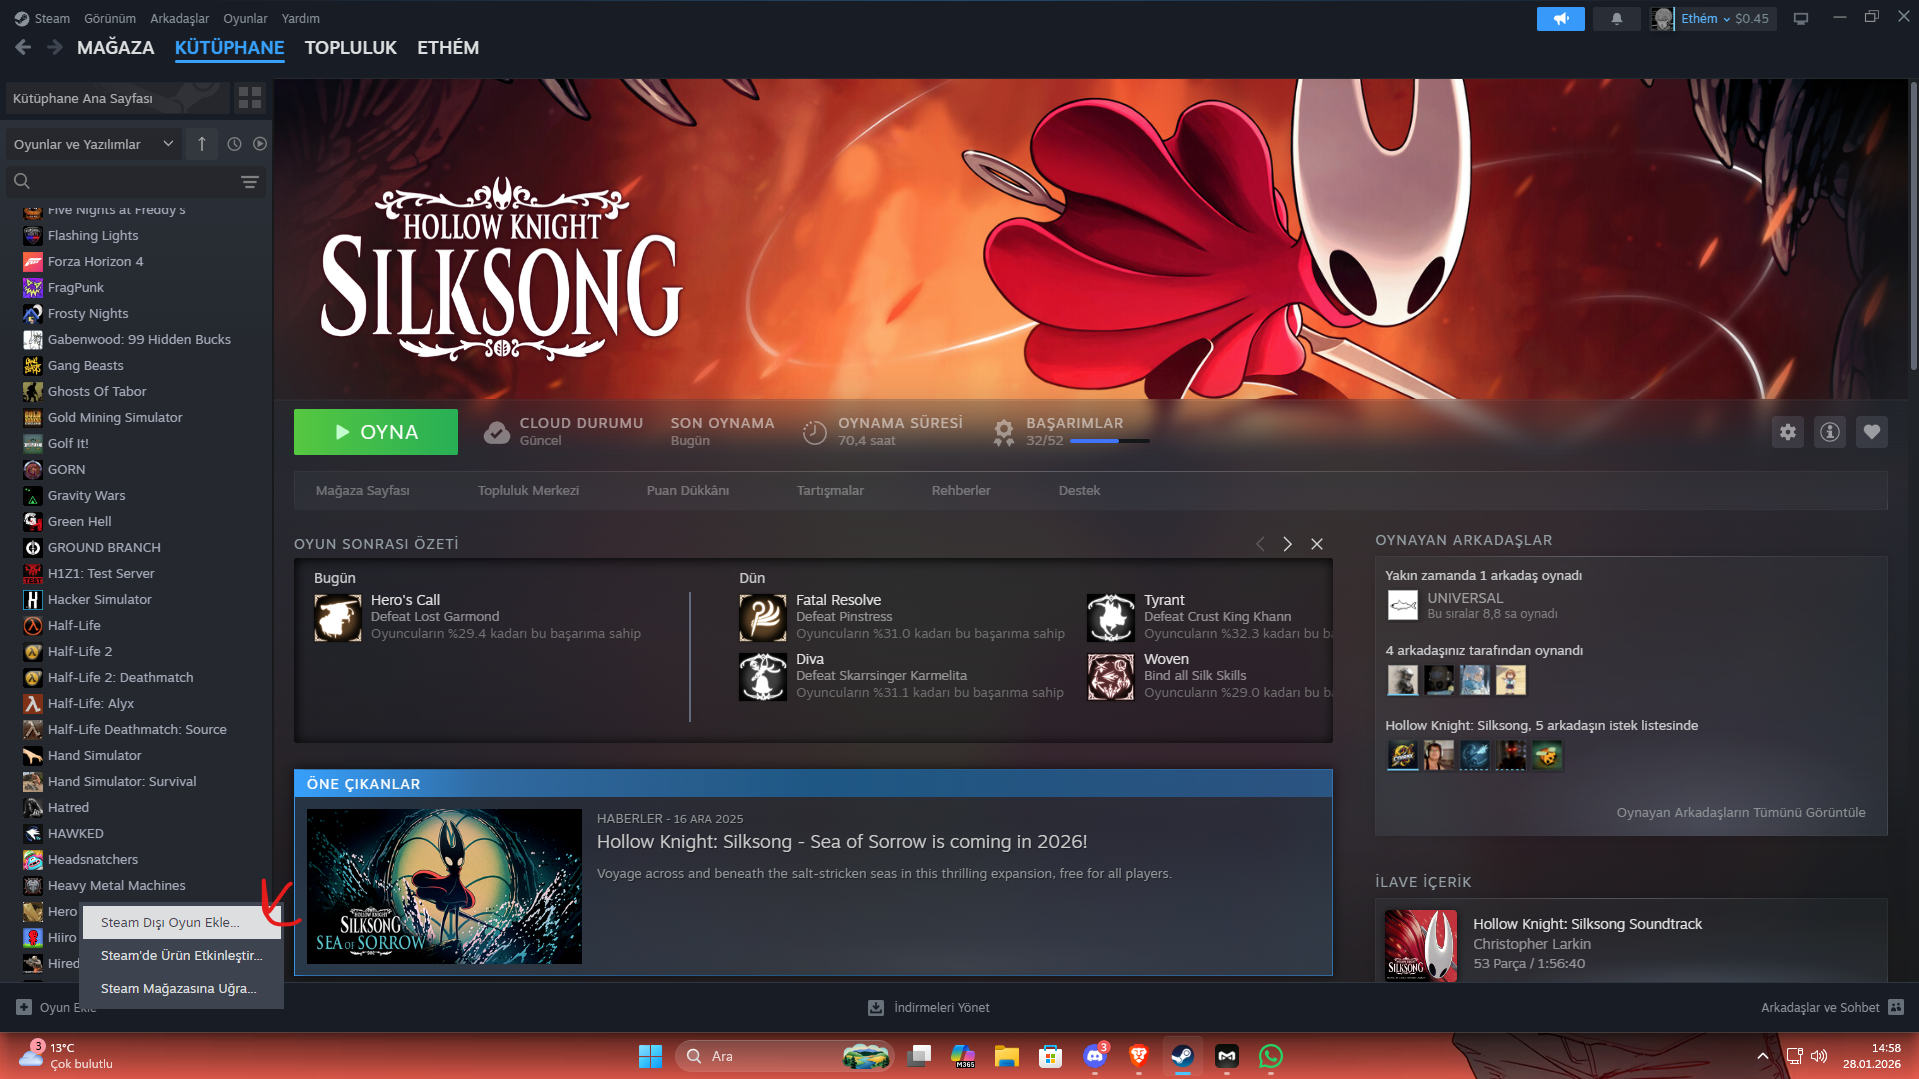This screenshot has width=1919, height=1079.
Task: Open the Destek link
Action: pos(1079,491)
